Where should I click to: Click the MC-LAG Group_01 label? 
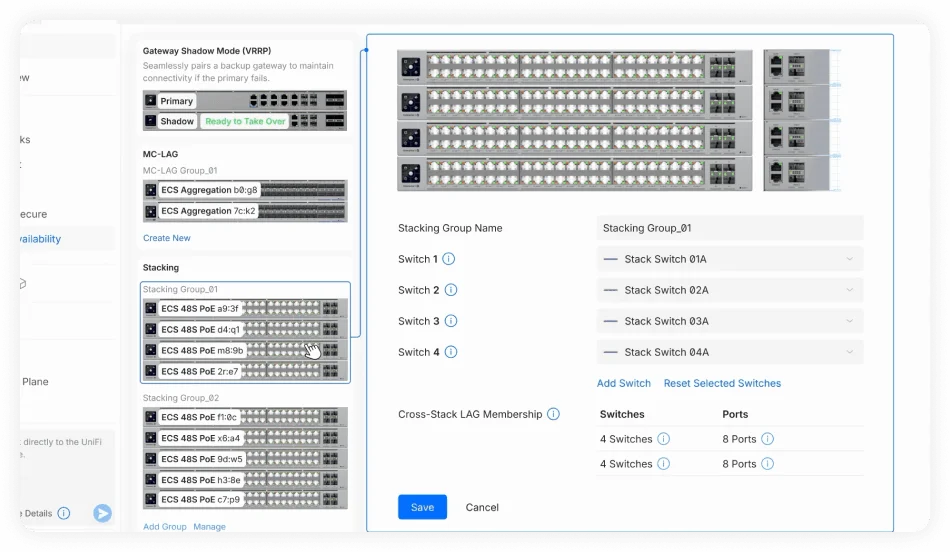click(x=180, y=171)
